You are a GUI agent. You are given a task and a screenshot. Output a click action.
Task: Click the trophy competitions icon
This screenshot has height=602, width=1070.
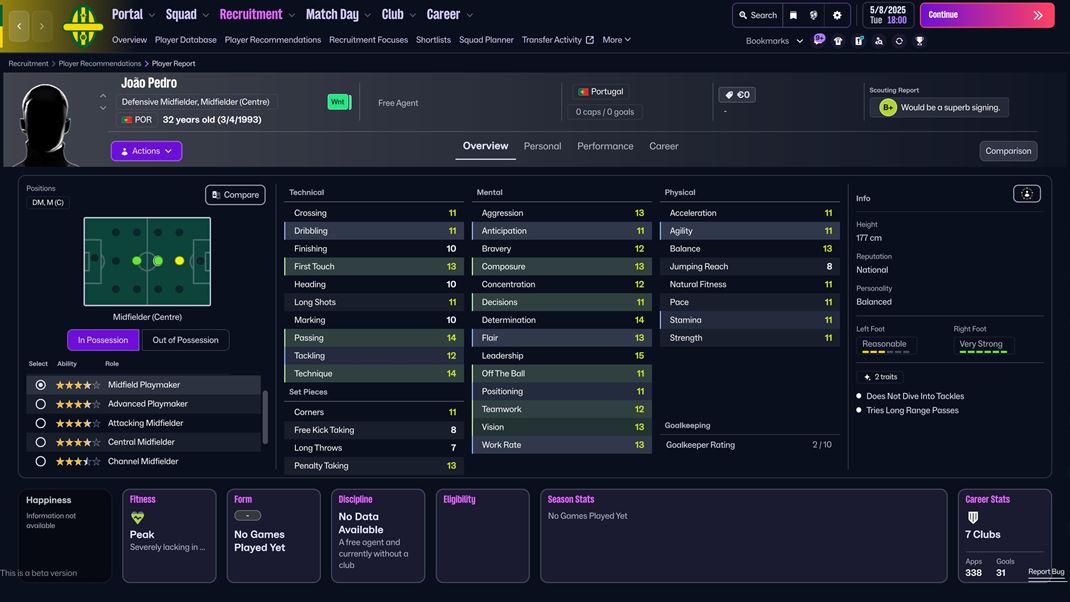coord(919,41)
